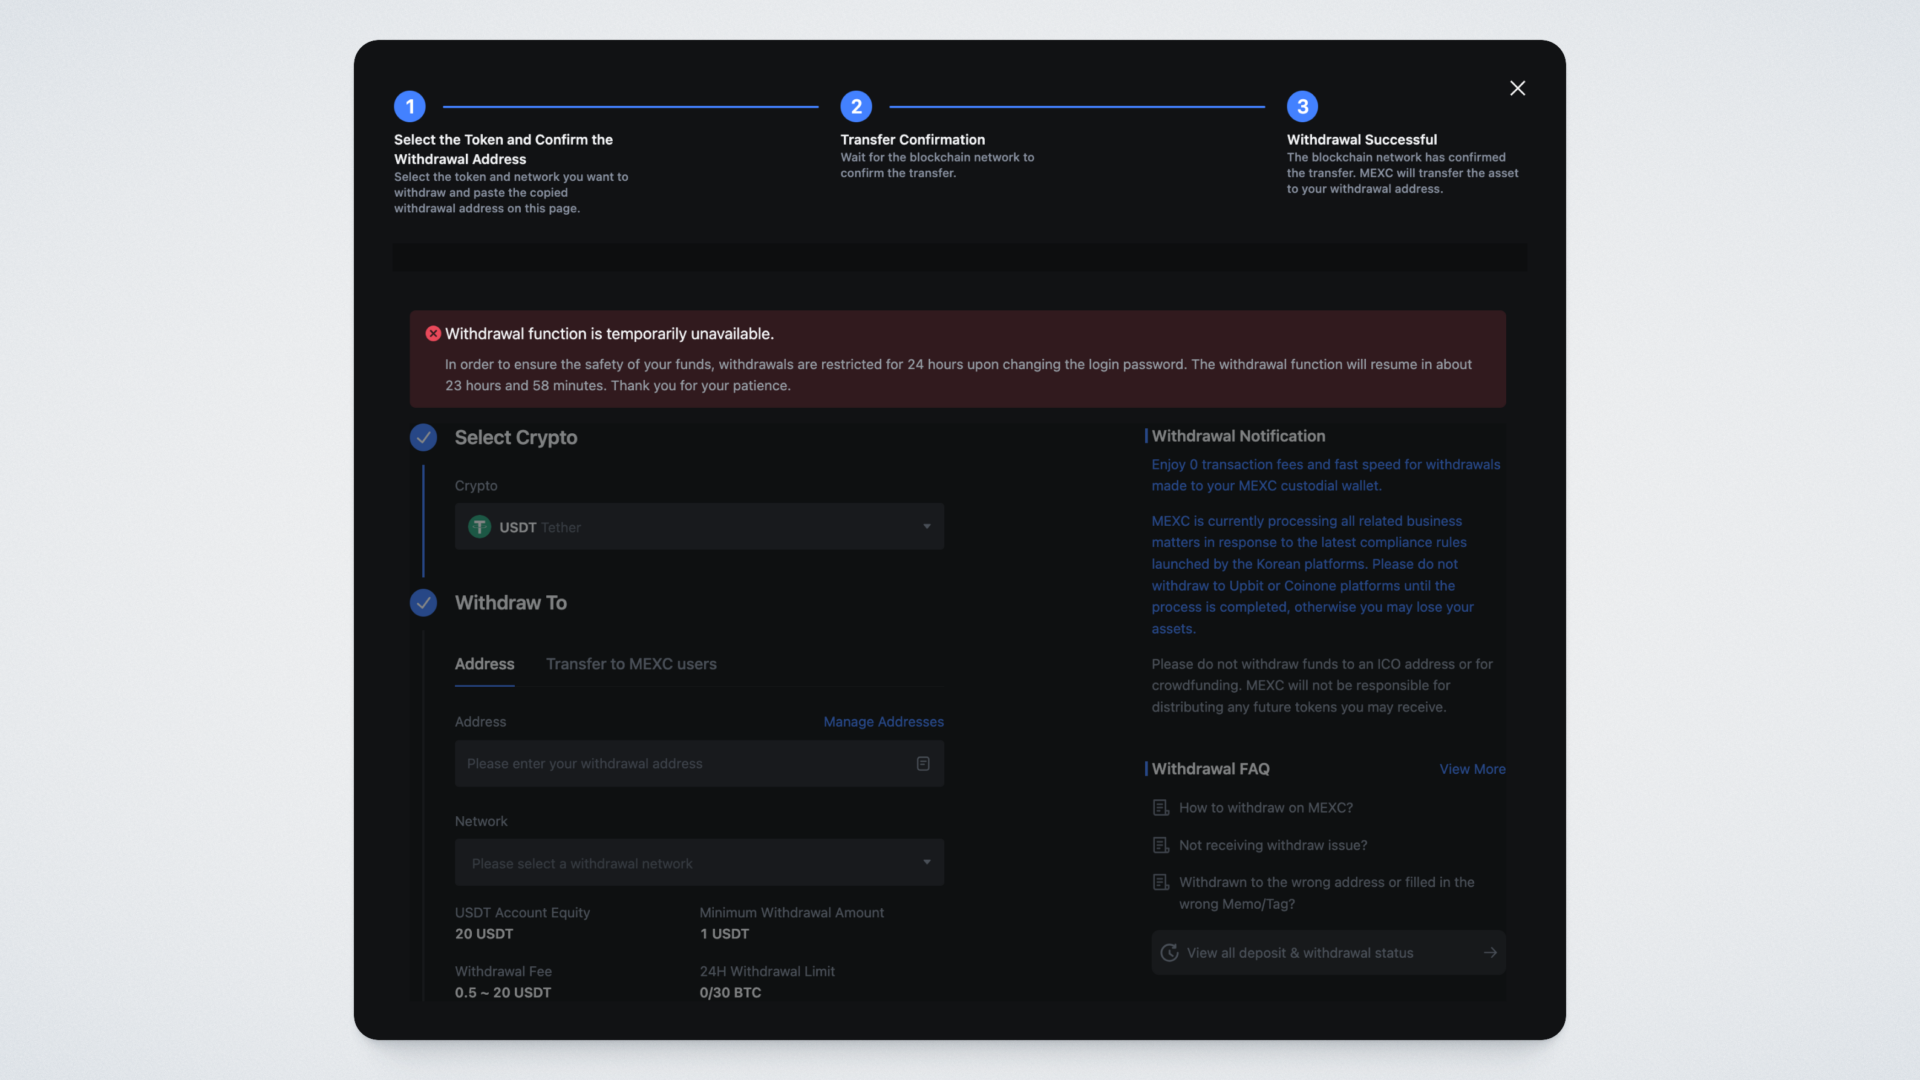
Task: Expand the withdrawal network dropdown
Action: click(699, 863)
